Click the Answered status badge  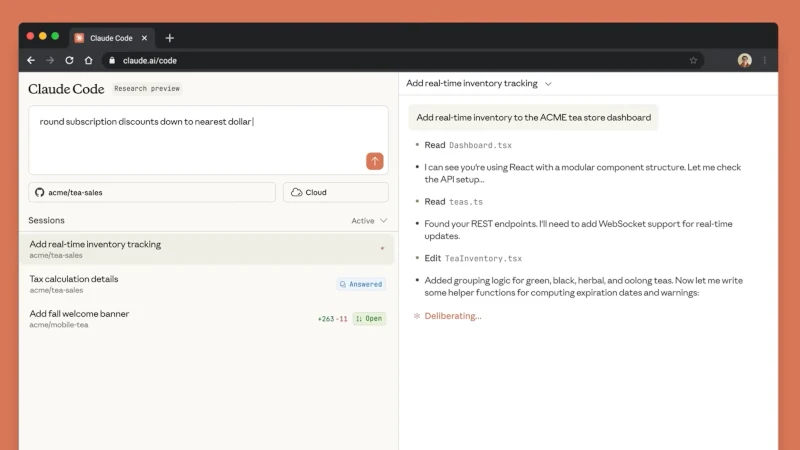(x=361, y=284)
